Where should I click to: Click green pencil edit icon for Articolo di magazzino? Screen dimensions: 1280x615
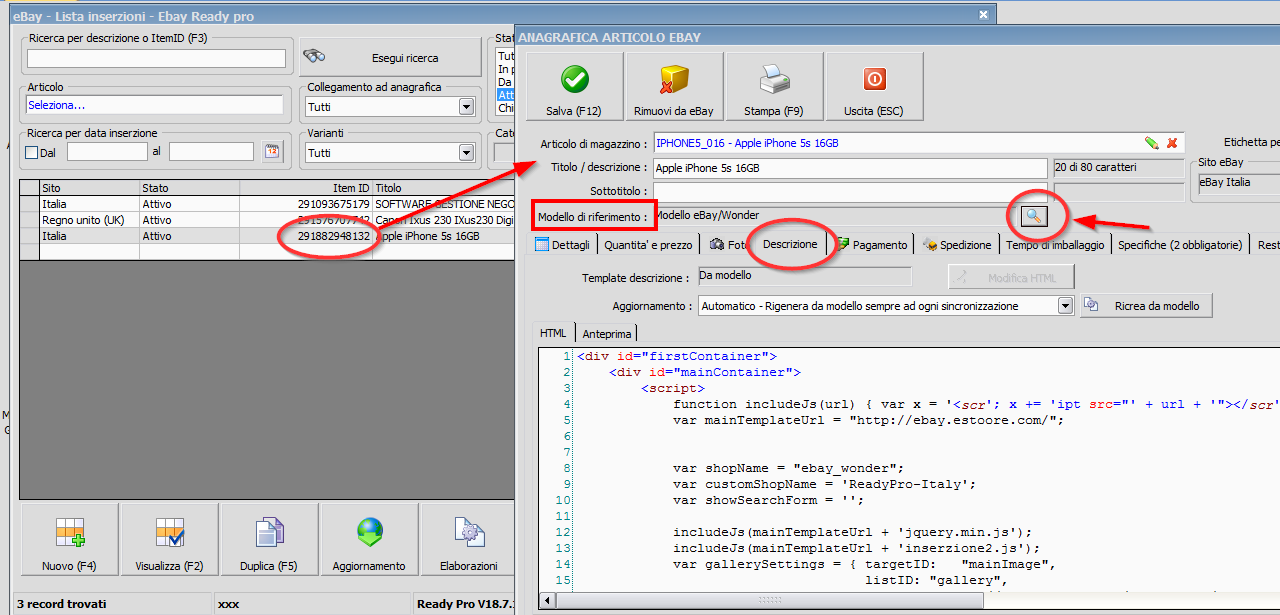click(x=1152, y=143)
